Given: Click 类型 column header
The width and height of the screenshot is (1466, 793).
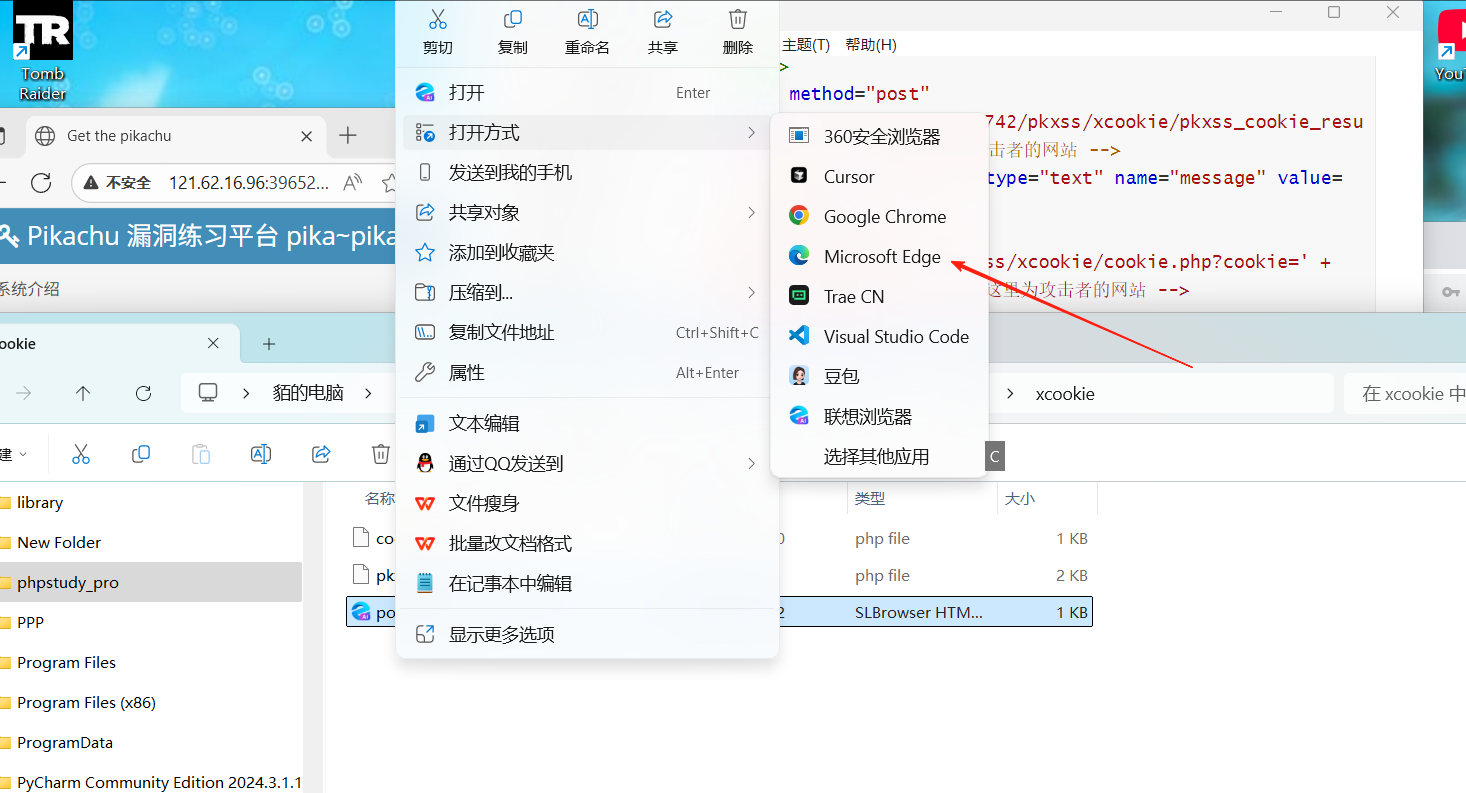Looking at the screenshot, I should (x=869, y=498).
